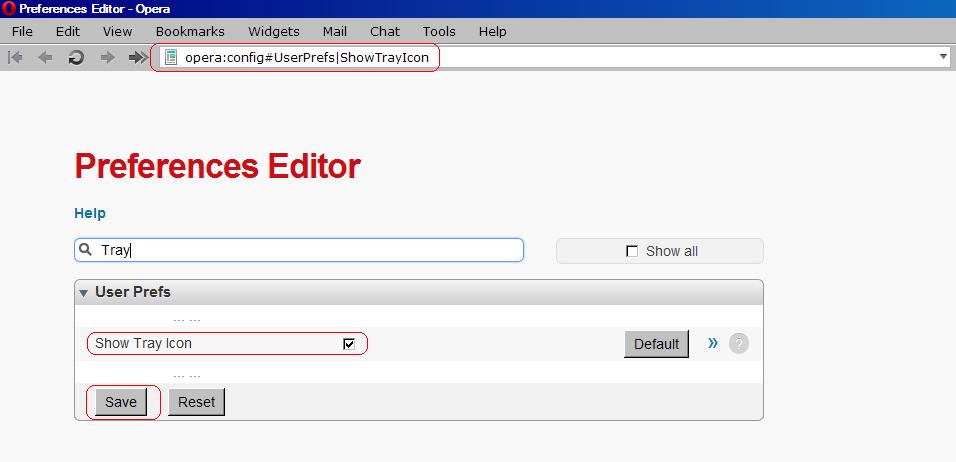The width and height of the screenshot is (956, 462).
Task: Click the double chevron beside Default
Action: (713, 343)
